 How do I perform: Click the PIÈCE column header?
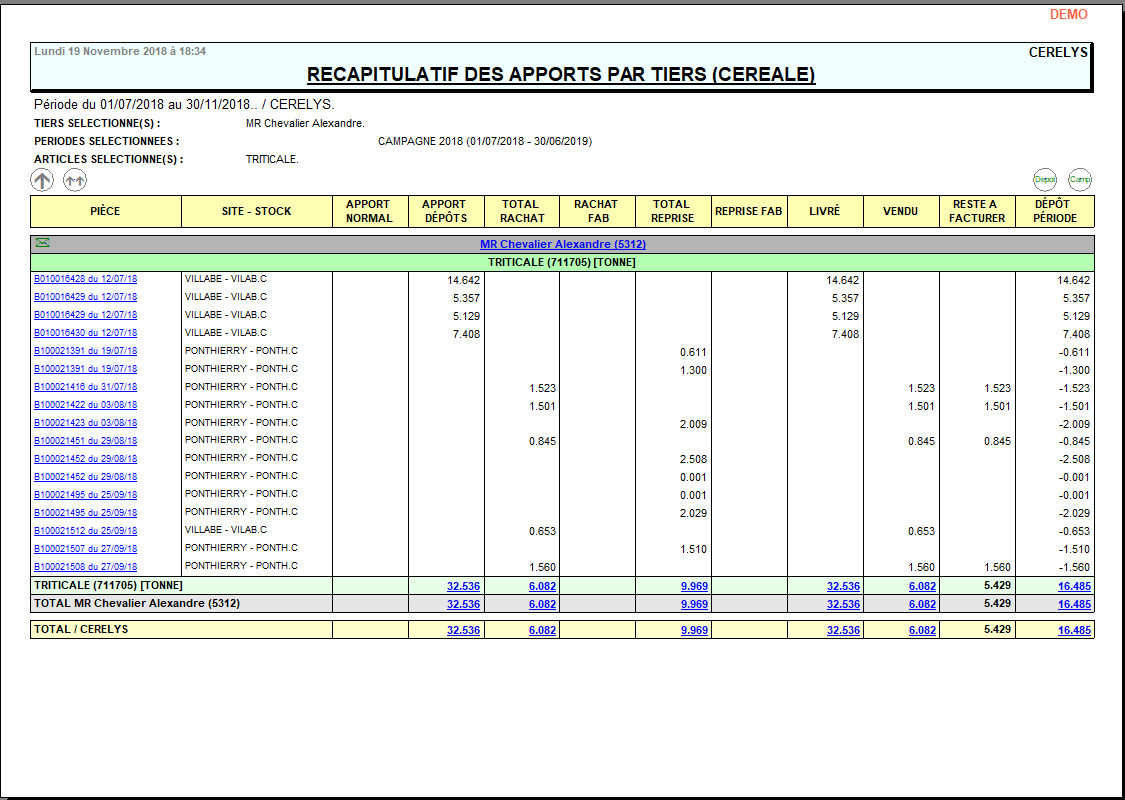(105, 211)
